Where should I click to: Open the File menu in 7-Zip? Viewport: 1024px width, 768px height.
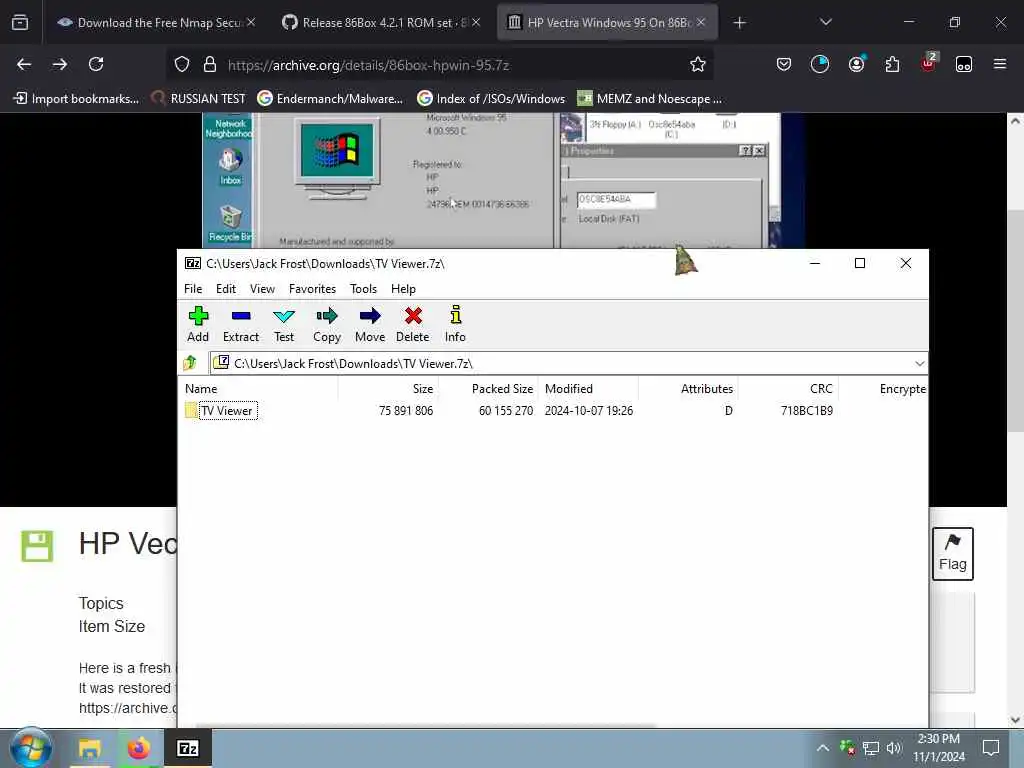coord(193,289)
